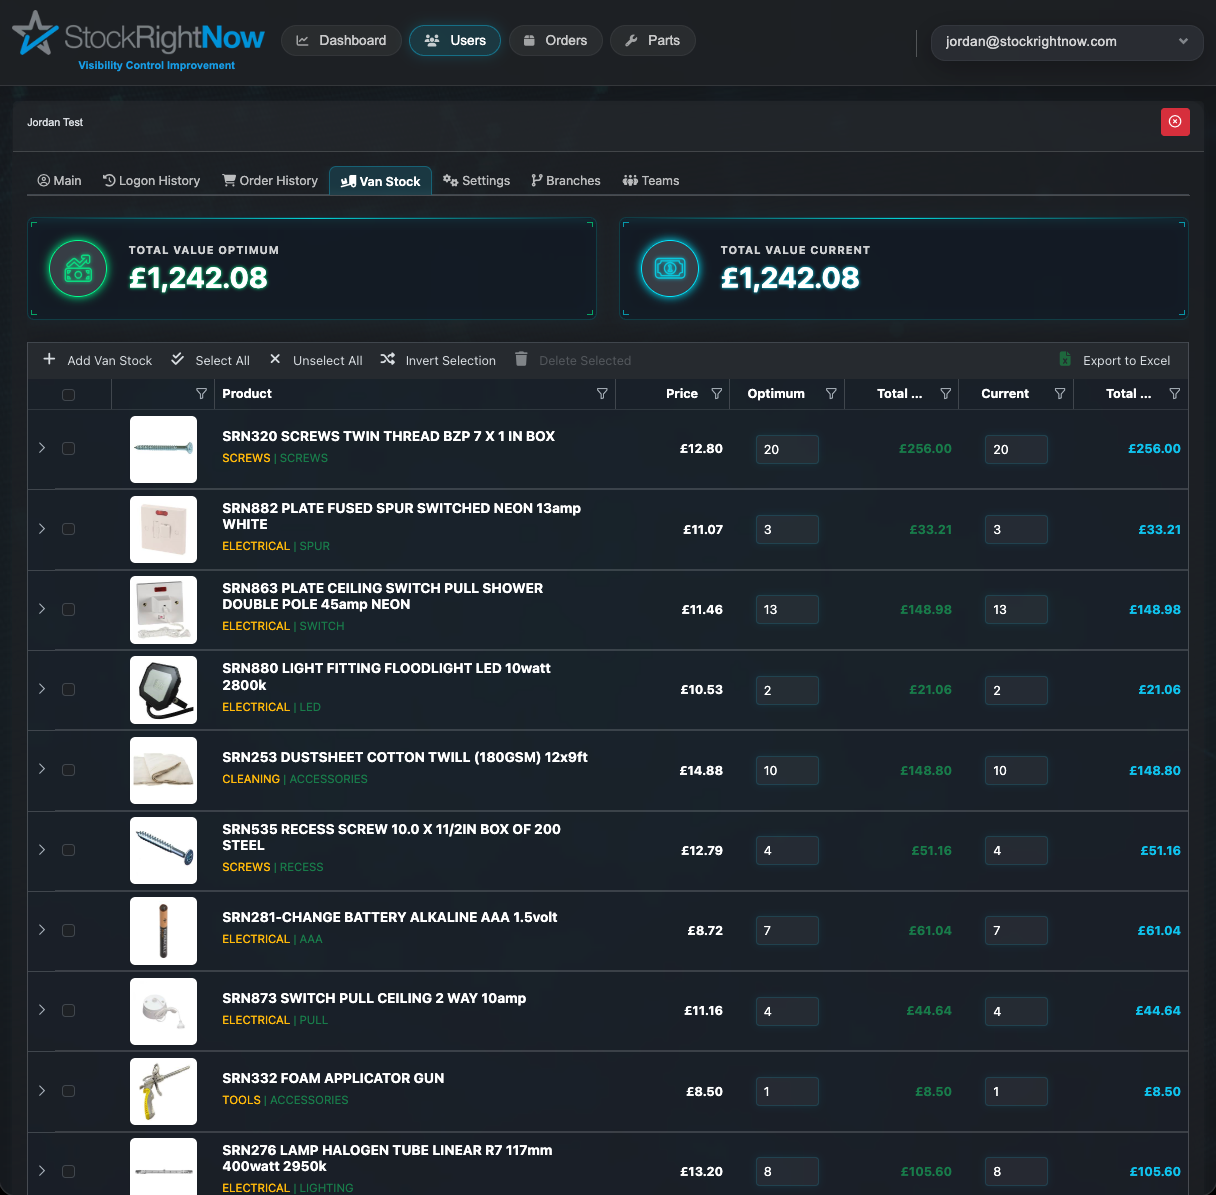Open the jordan@stockrightnow.com account dropdown
Screen dimensions: 1216x1195
tap(1067, 42)
